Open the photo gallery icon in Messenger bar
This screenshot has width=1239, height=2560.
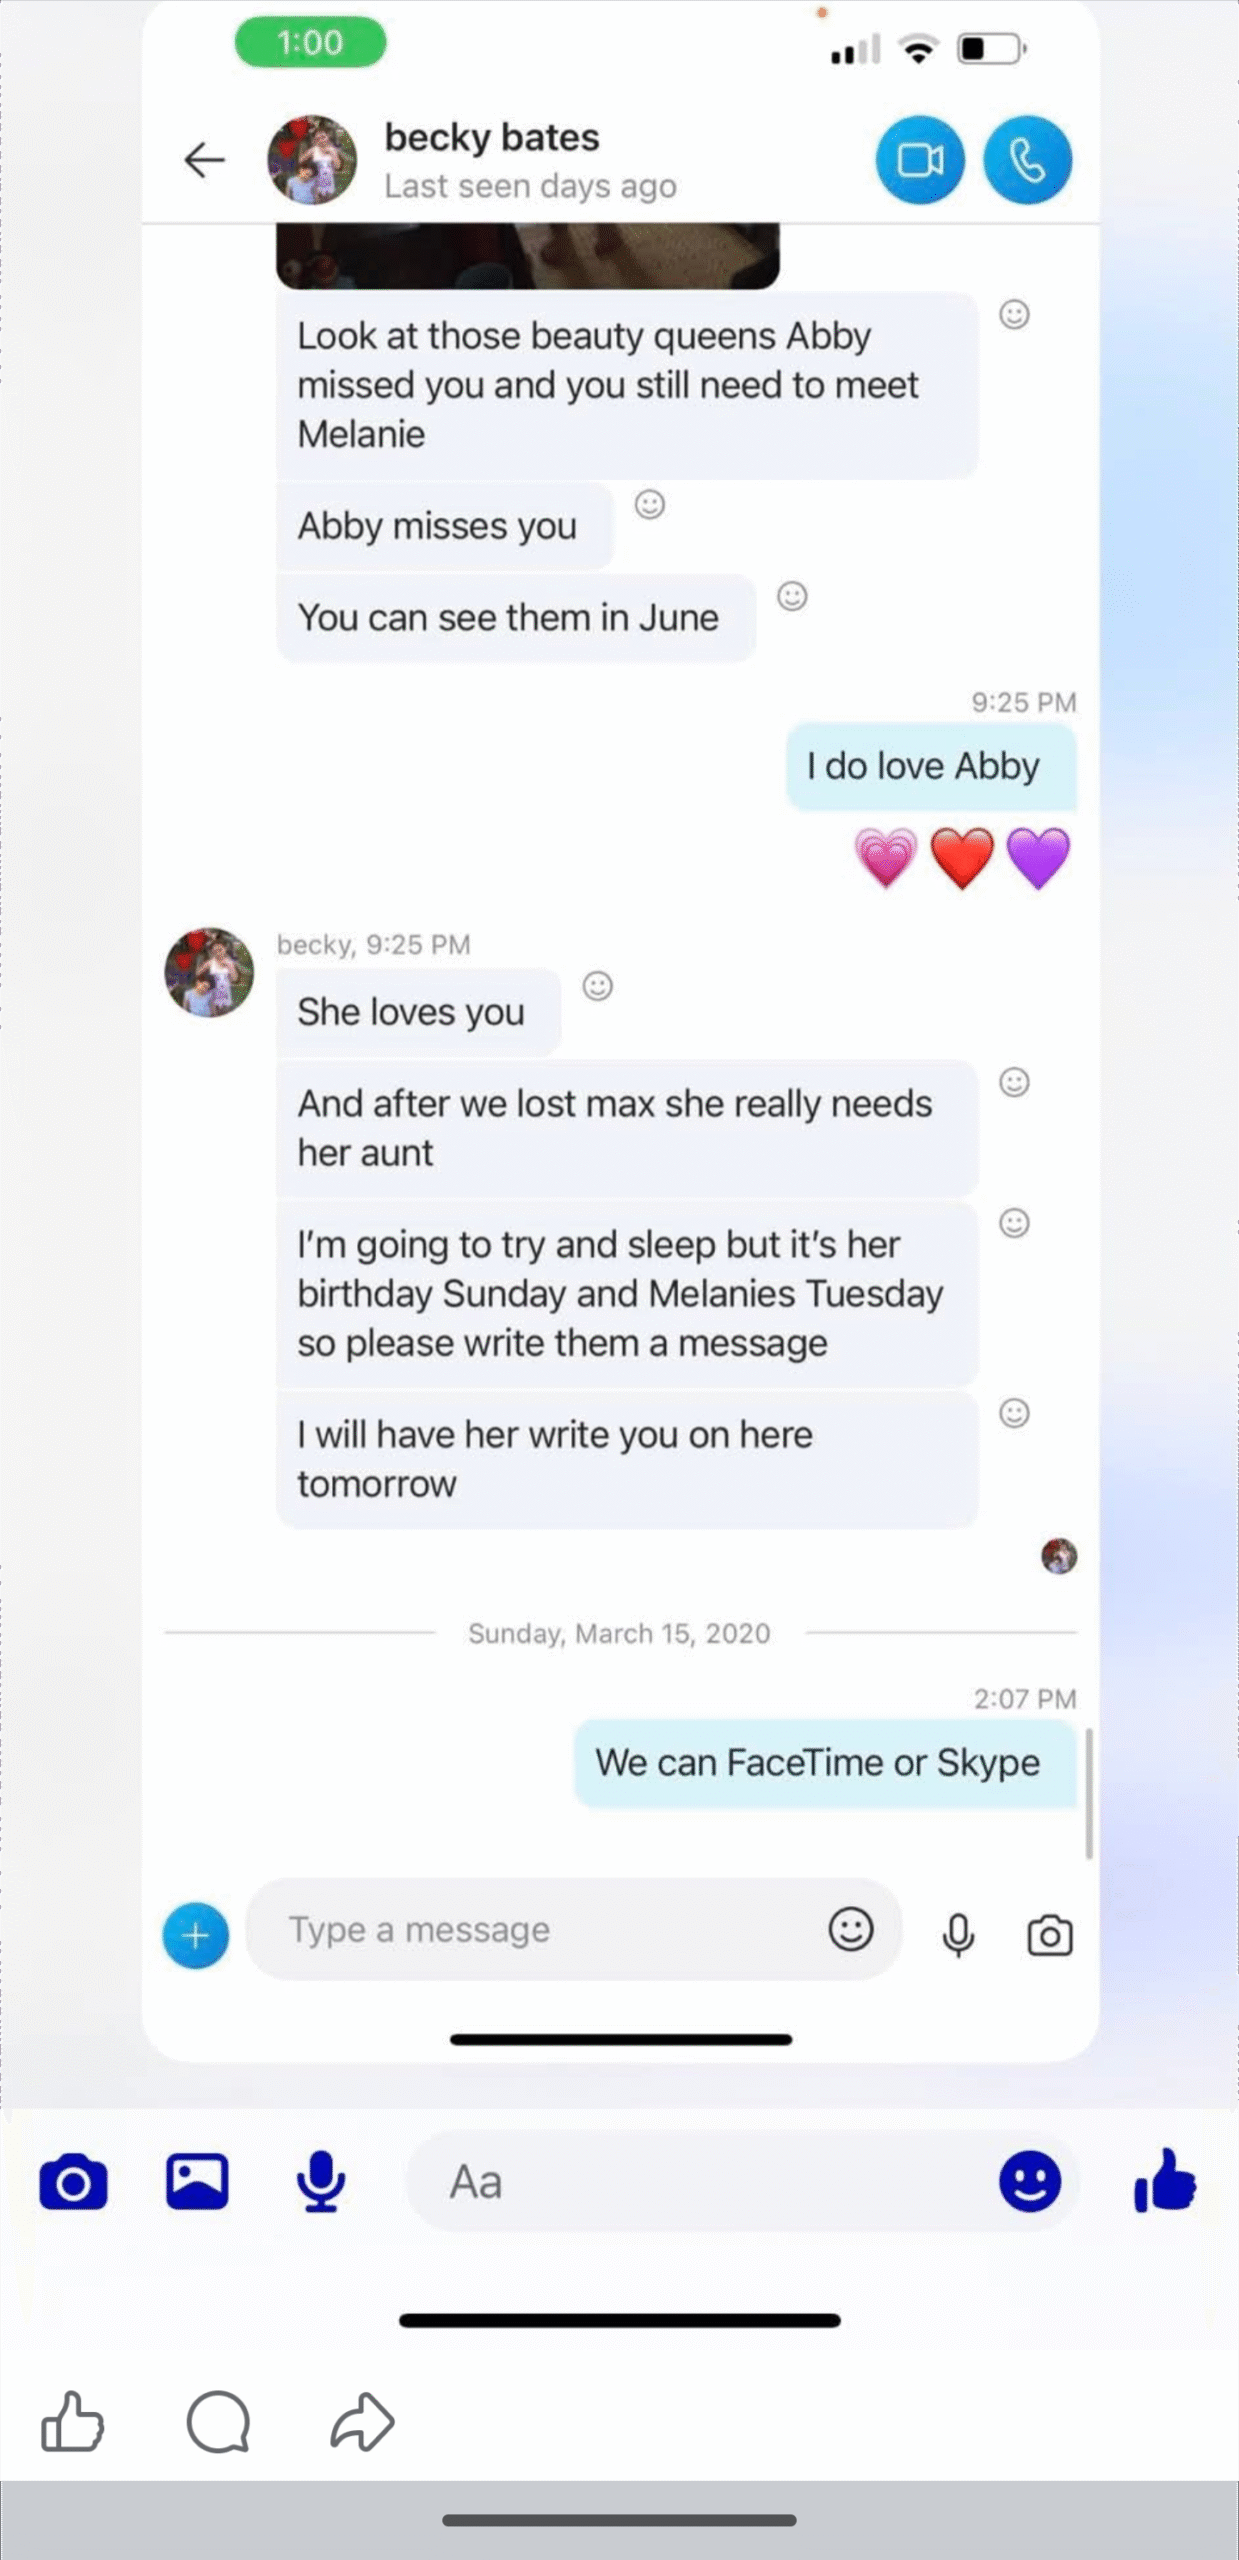click(x=197, y=2181)
